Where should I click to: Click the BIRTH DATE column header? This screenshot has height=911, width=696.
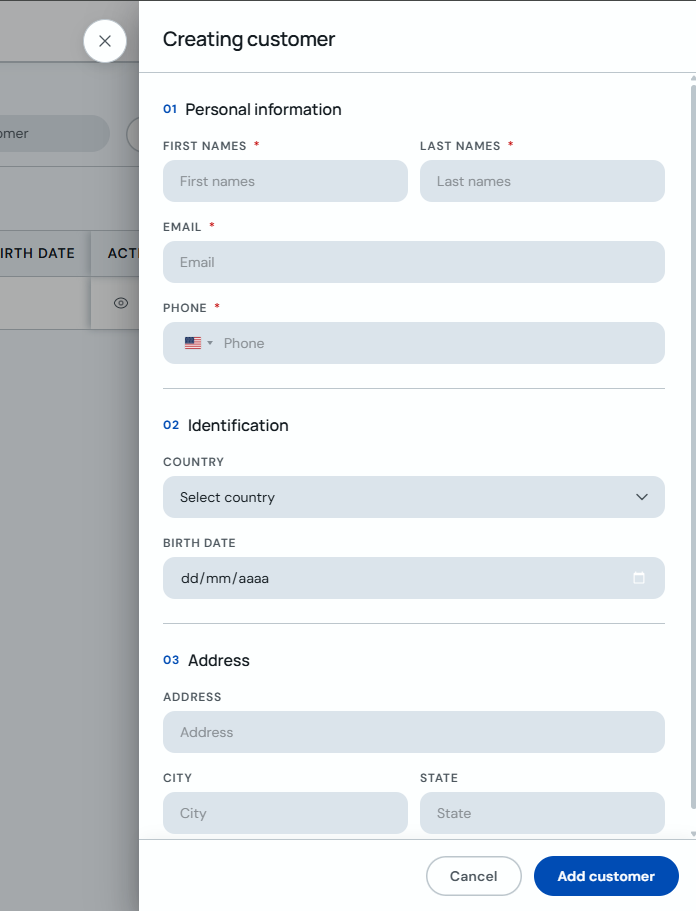pos(37,253)
